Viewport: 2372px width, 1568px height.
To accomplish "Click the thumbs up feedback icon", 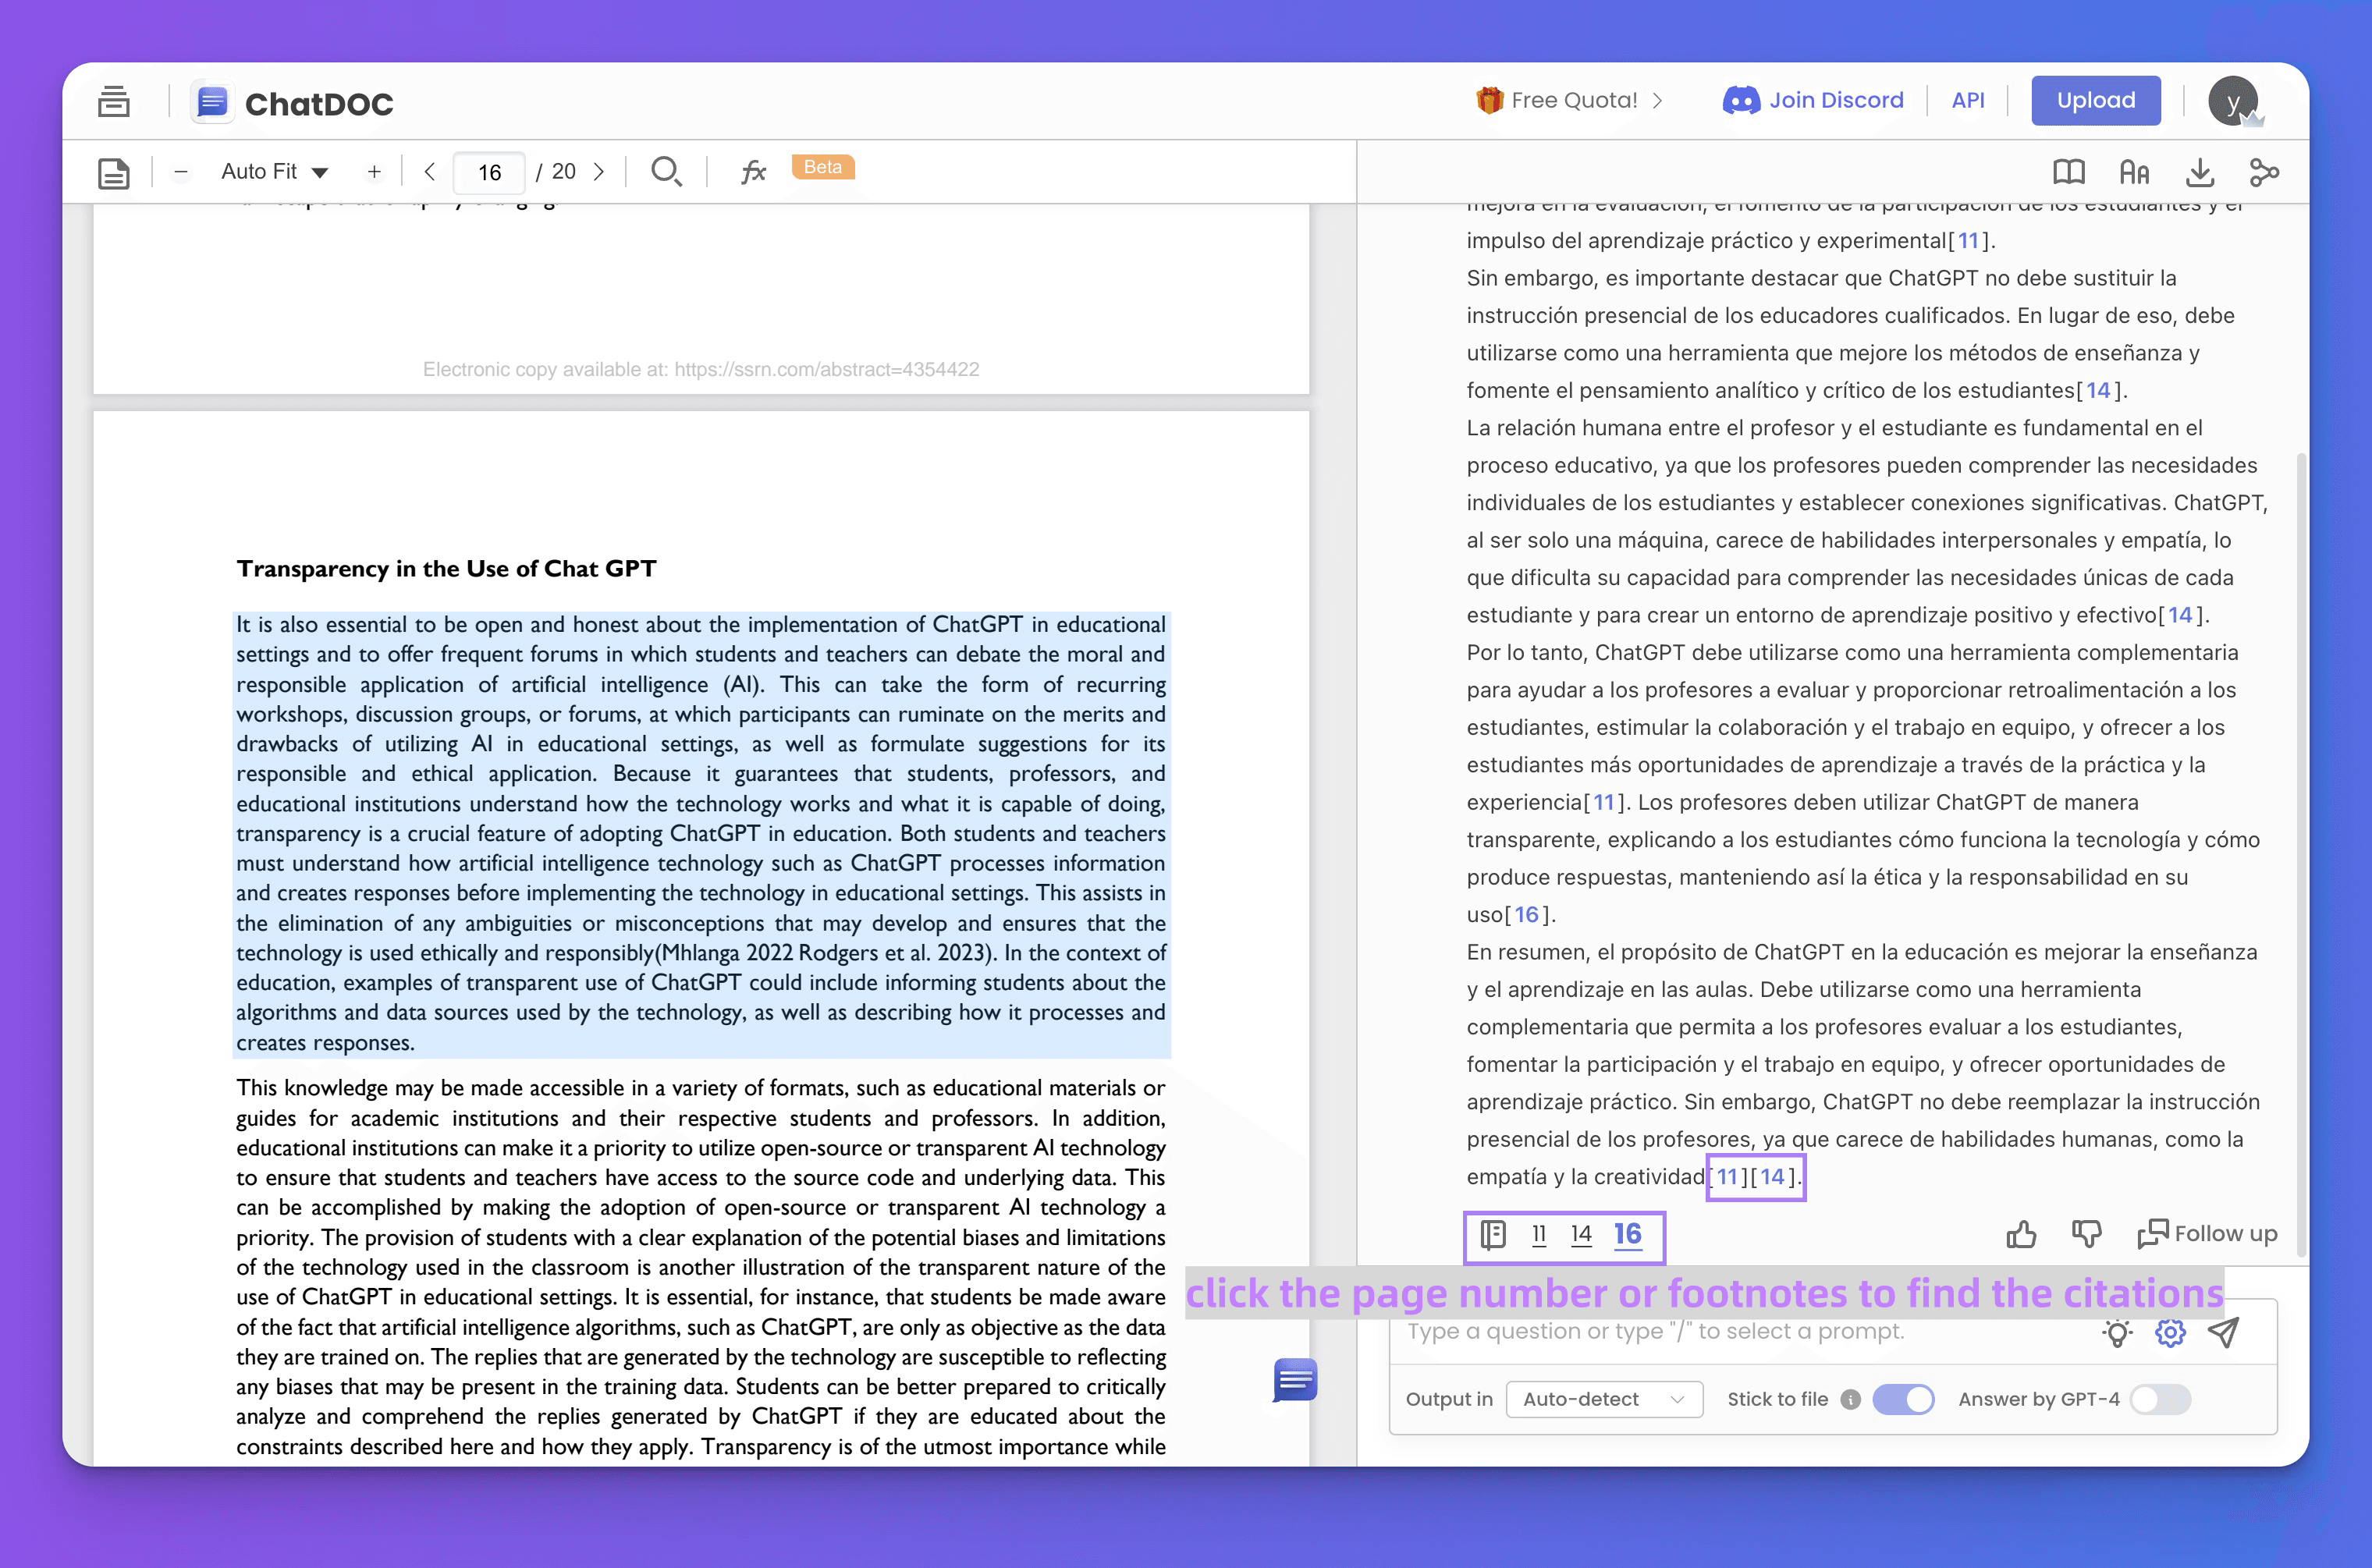I will [2021, 1234].
